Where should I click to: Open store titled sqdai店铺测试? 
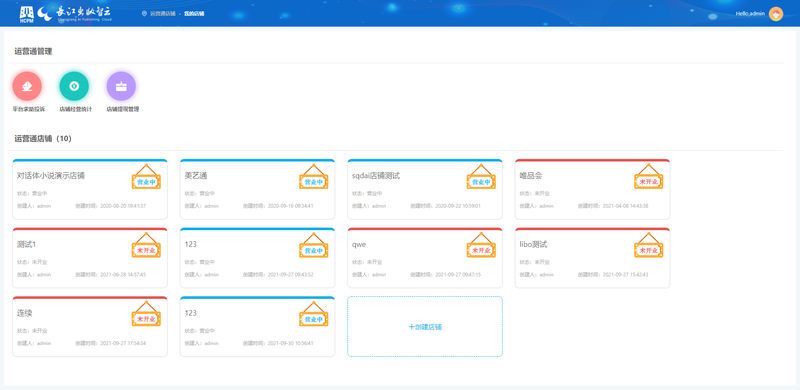tap(376, 176)
